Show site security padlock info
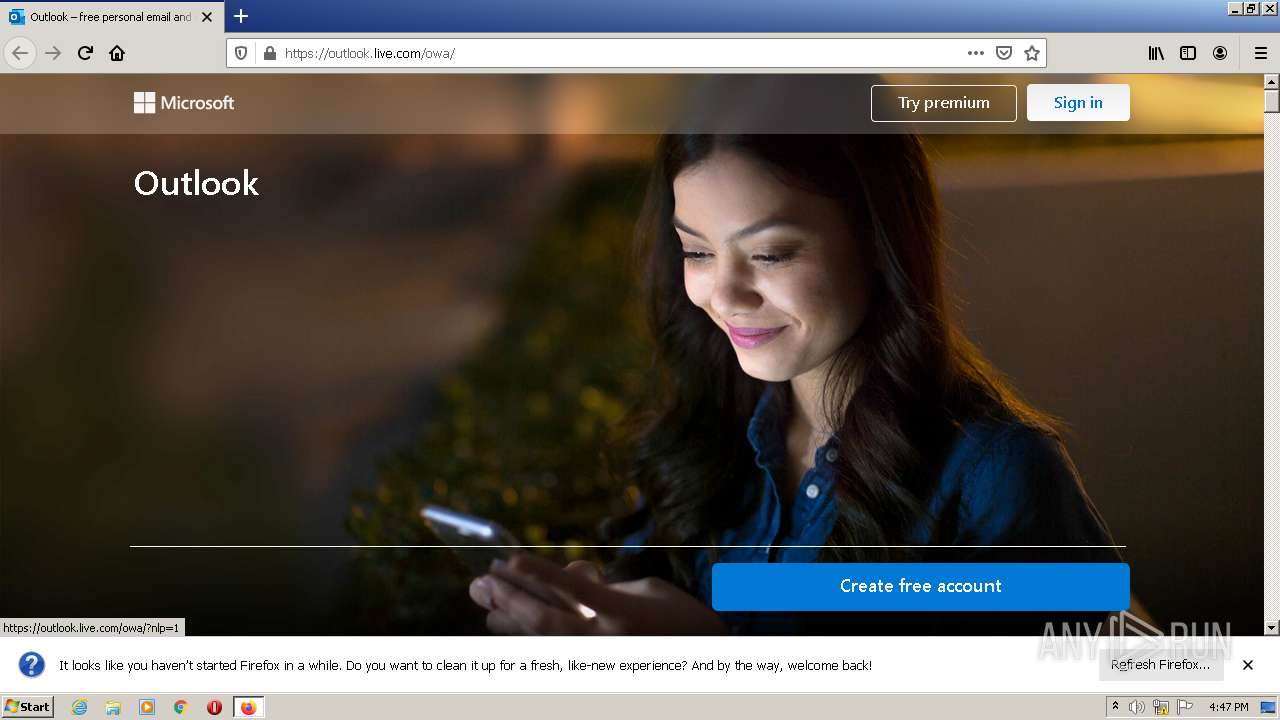Viewport: 1280px width, 720px height. pos(269,53)
